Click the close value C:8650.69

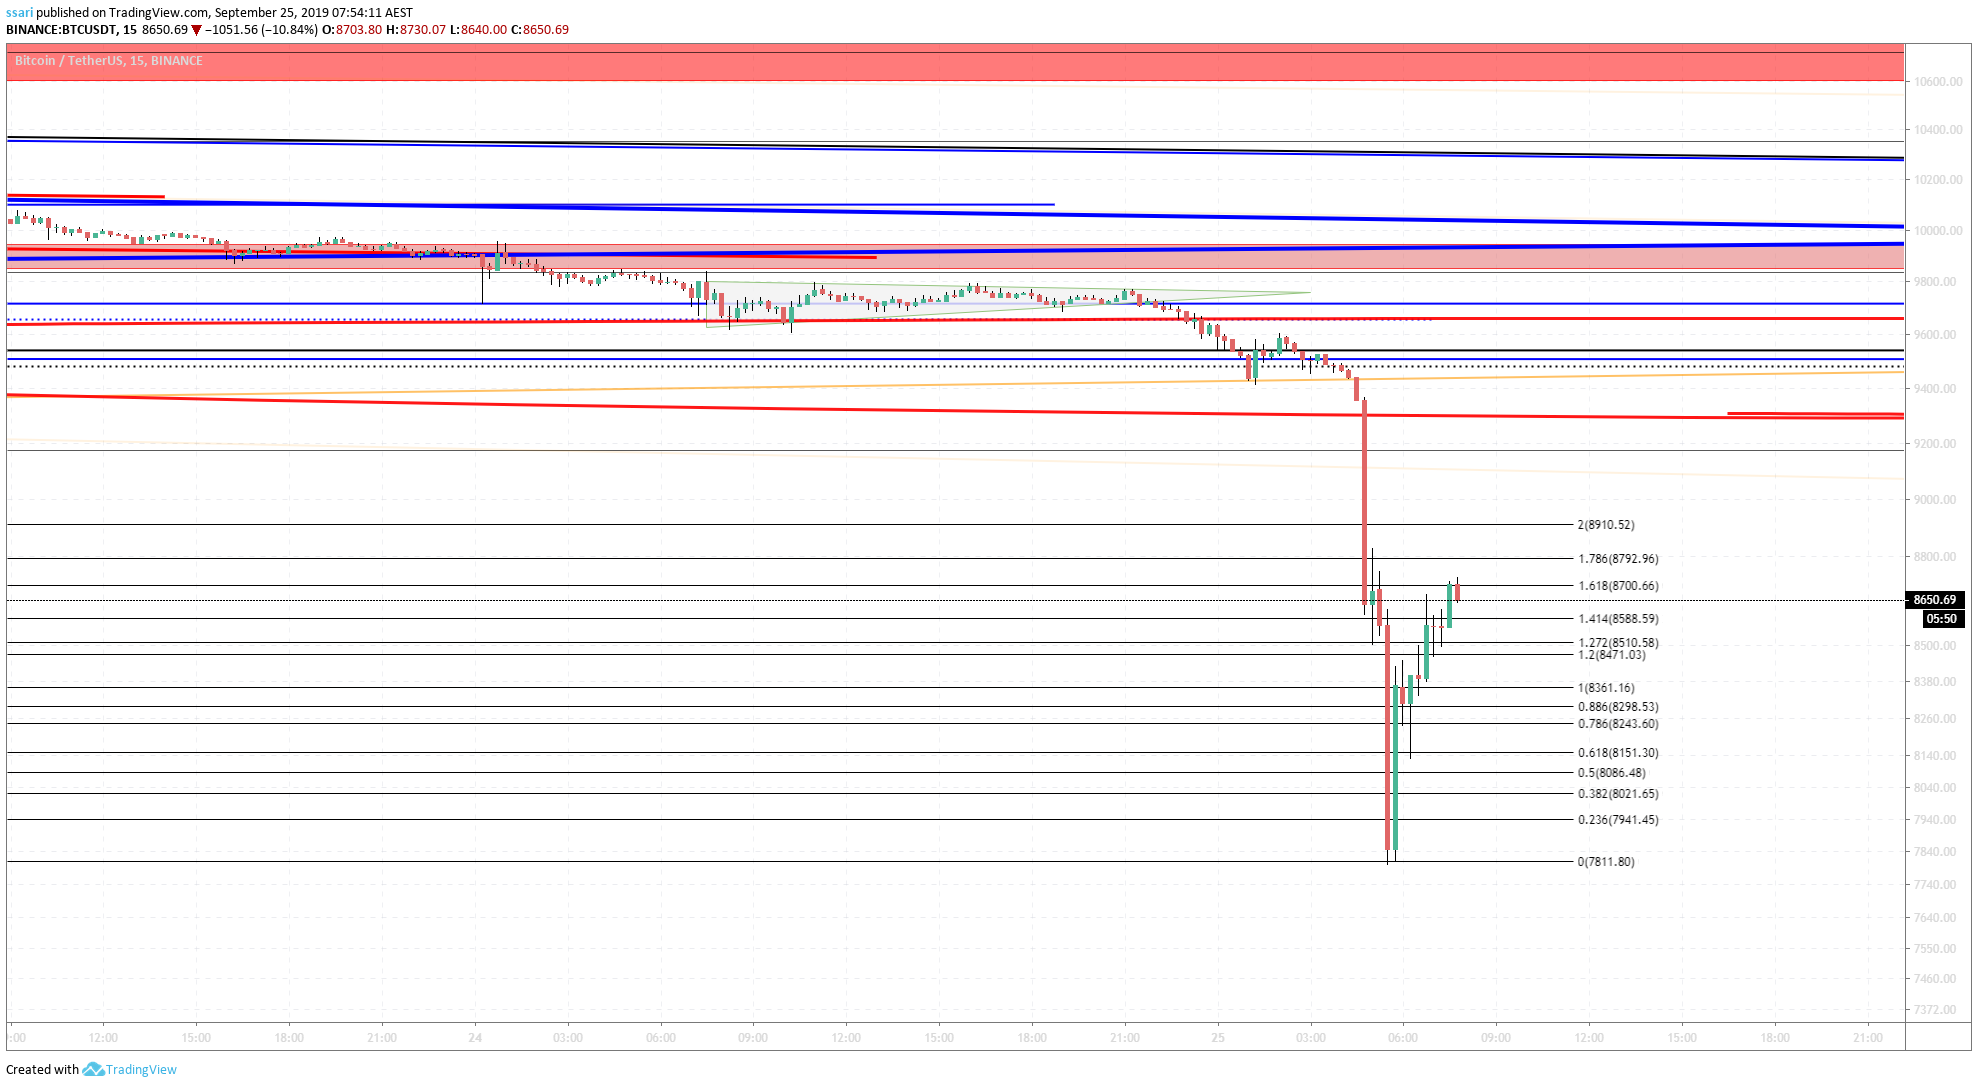click(540, 30)
